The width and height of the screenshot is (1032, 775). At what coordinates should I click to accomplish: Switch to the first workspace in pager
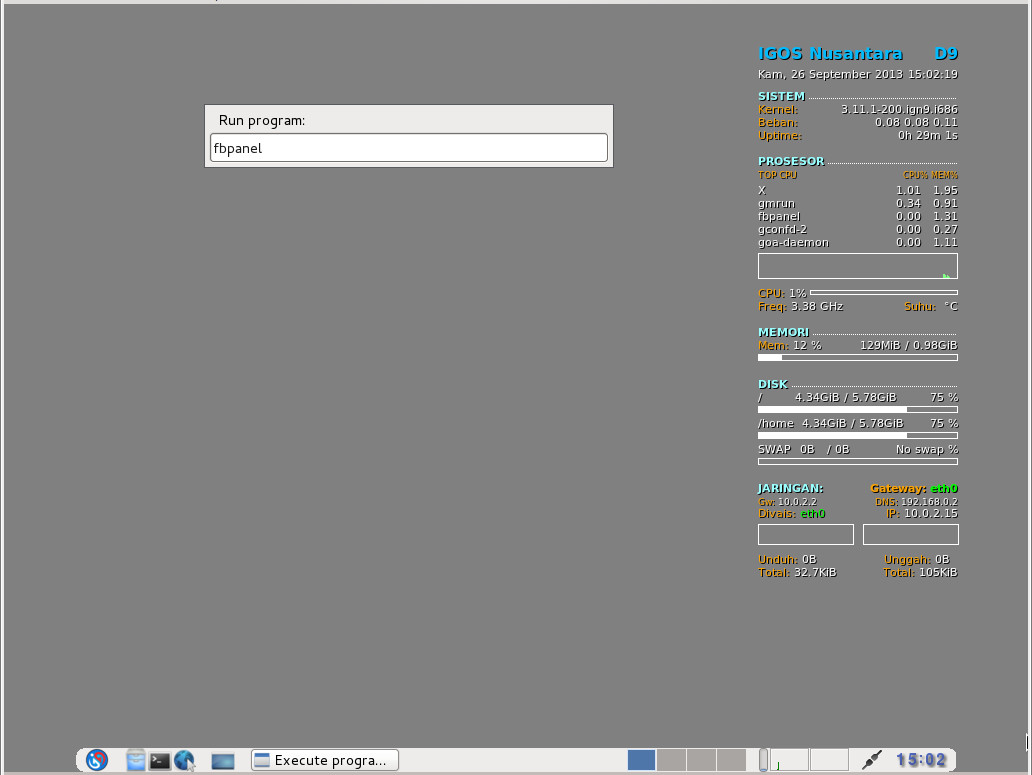(x=641, y=760)
